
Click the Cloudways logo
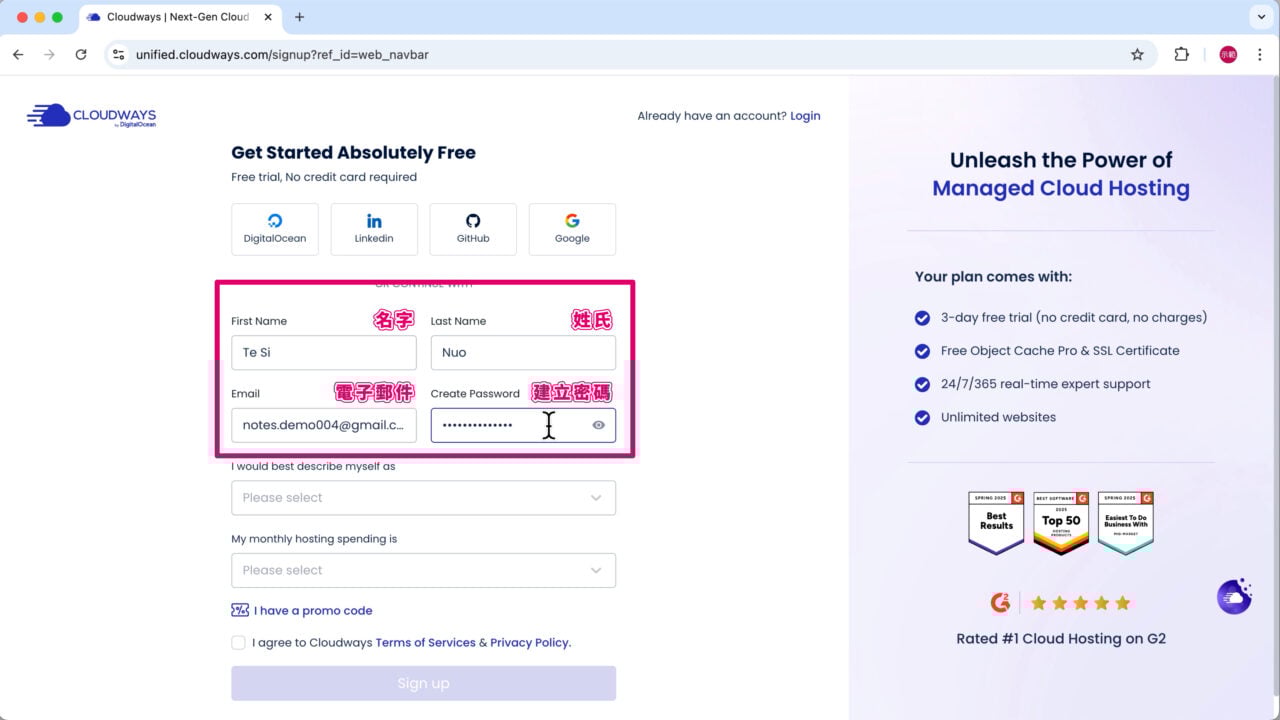tap(92, 116)
